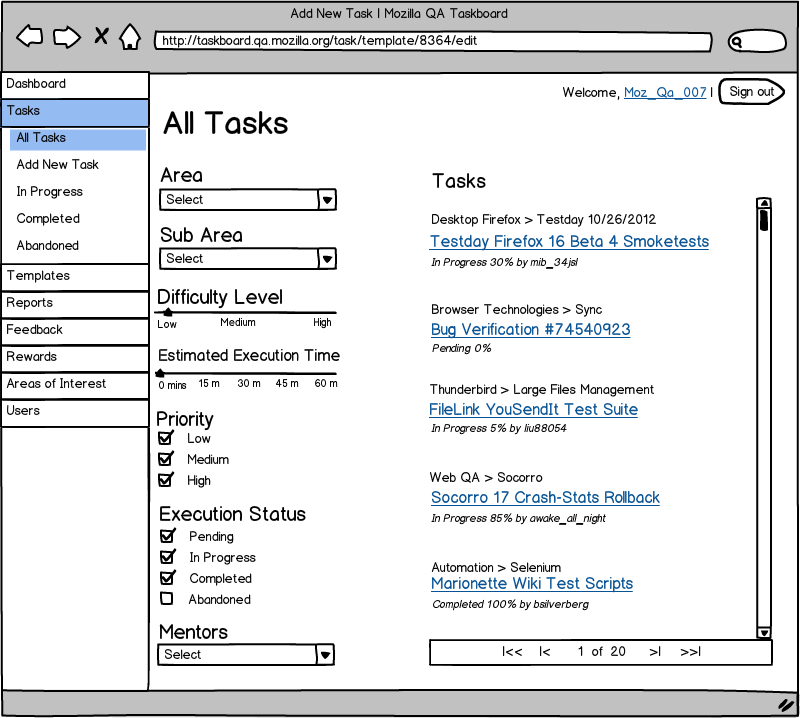The width and height of the screenshot is (800, 718).
Task: Click 'Automation > Selenium' text
Action: tap(496, 567)
